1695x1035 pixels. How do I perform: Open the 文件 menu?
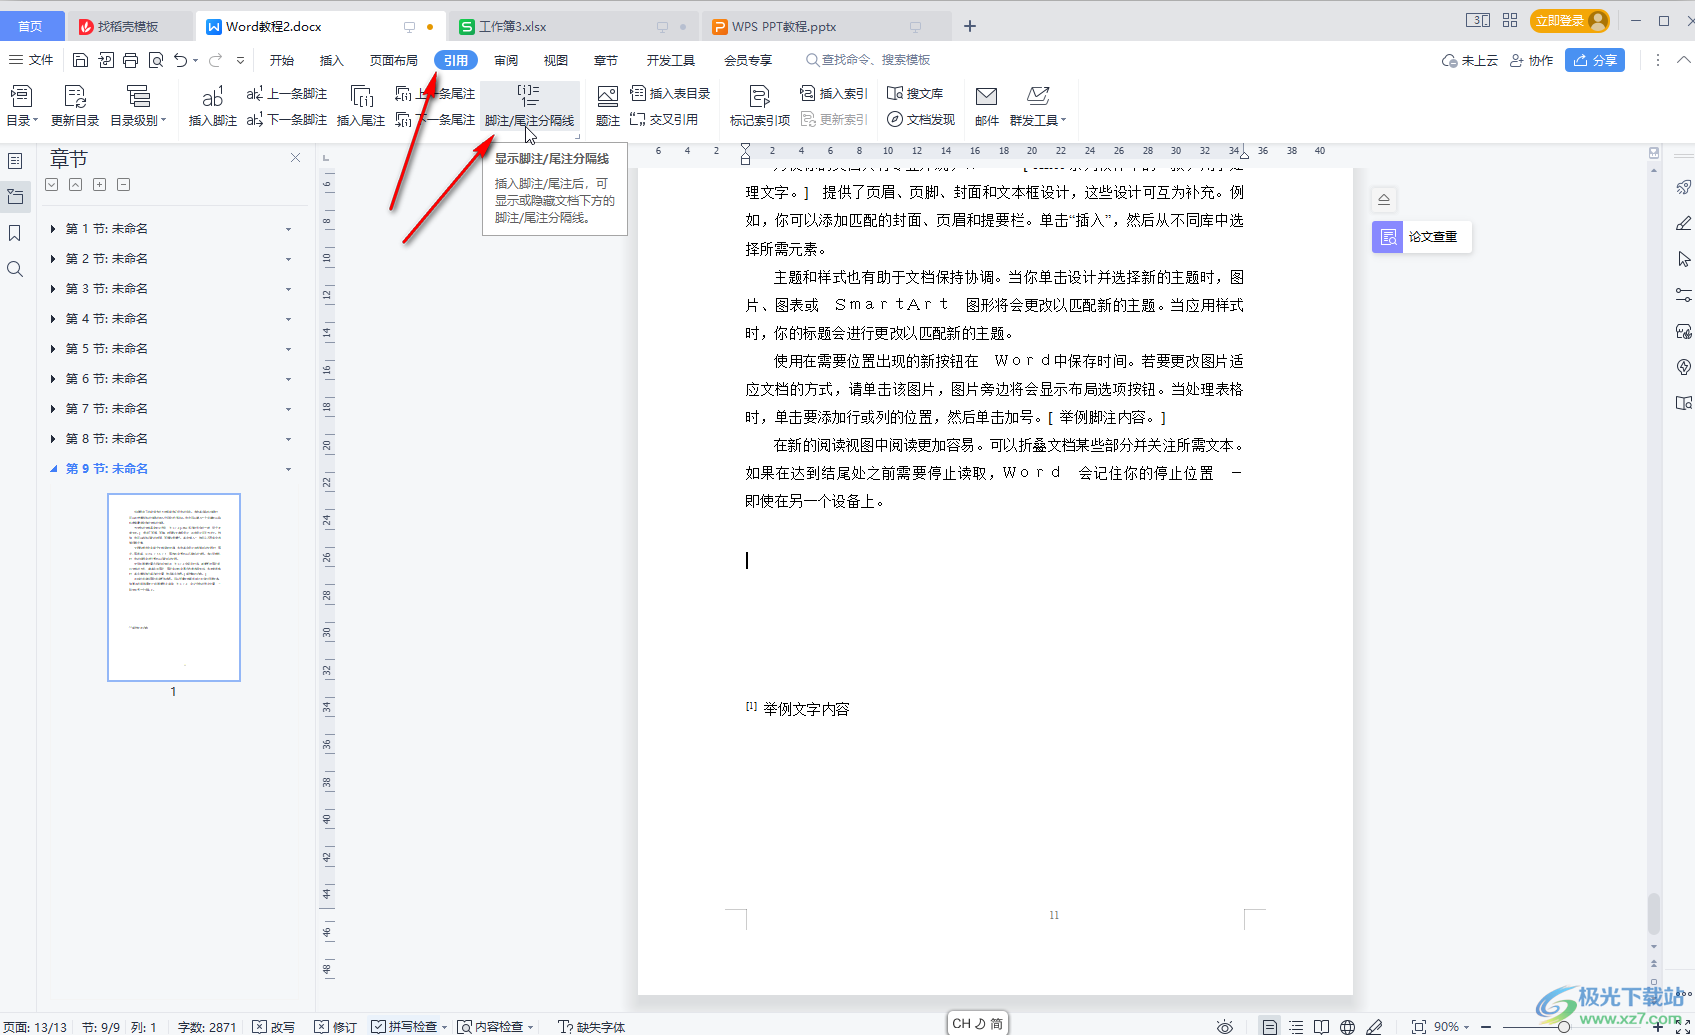click(x=31, y=60)
